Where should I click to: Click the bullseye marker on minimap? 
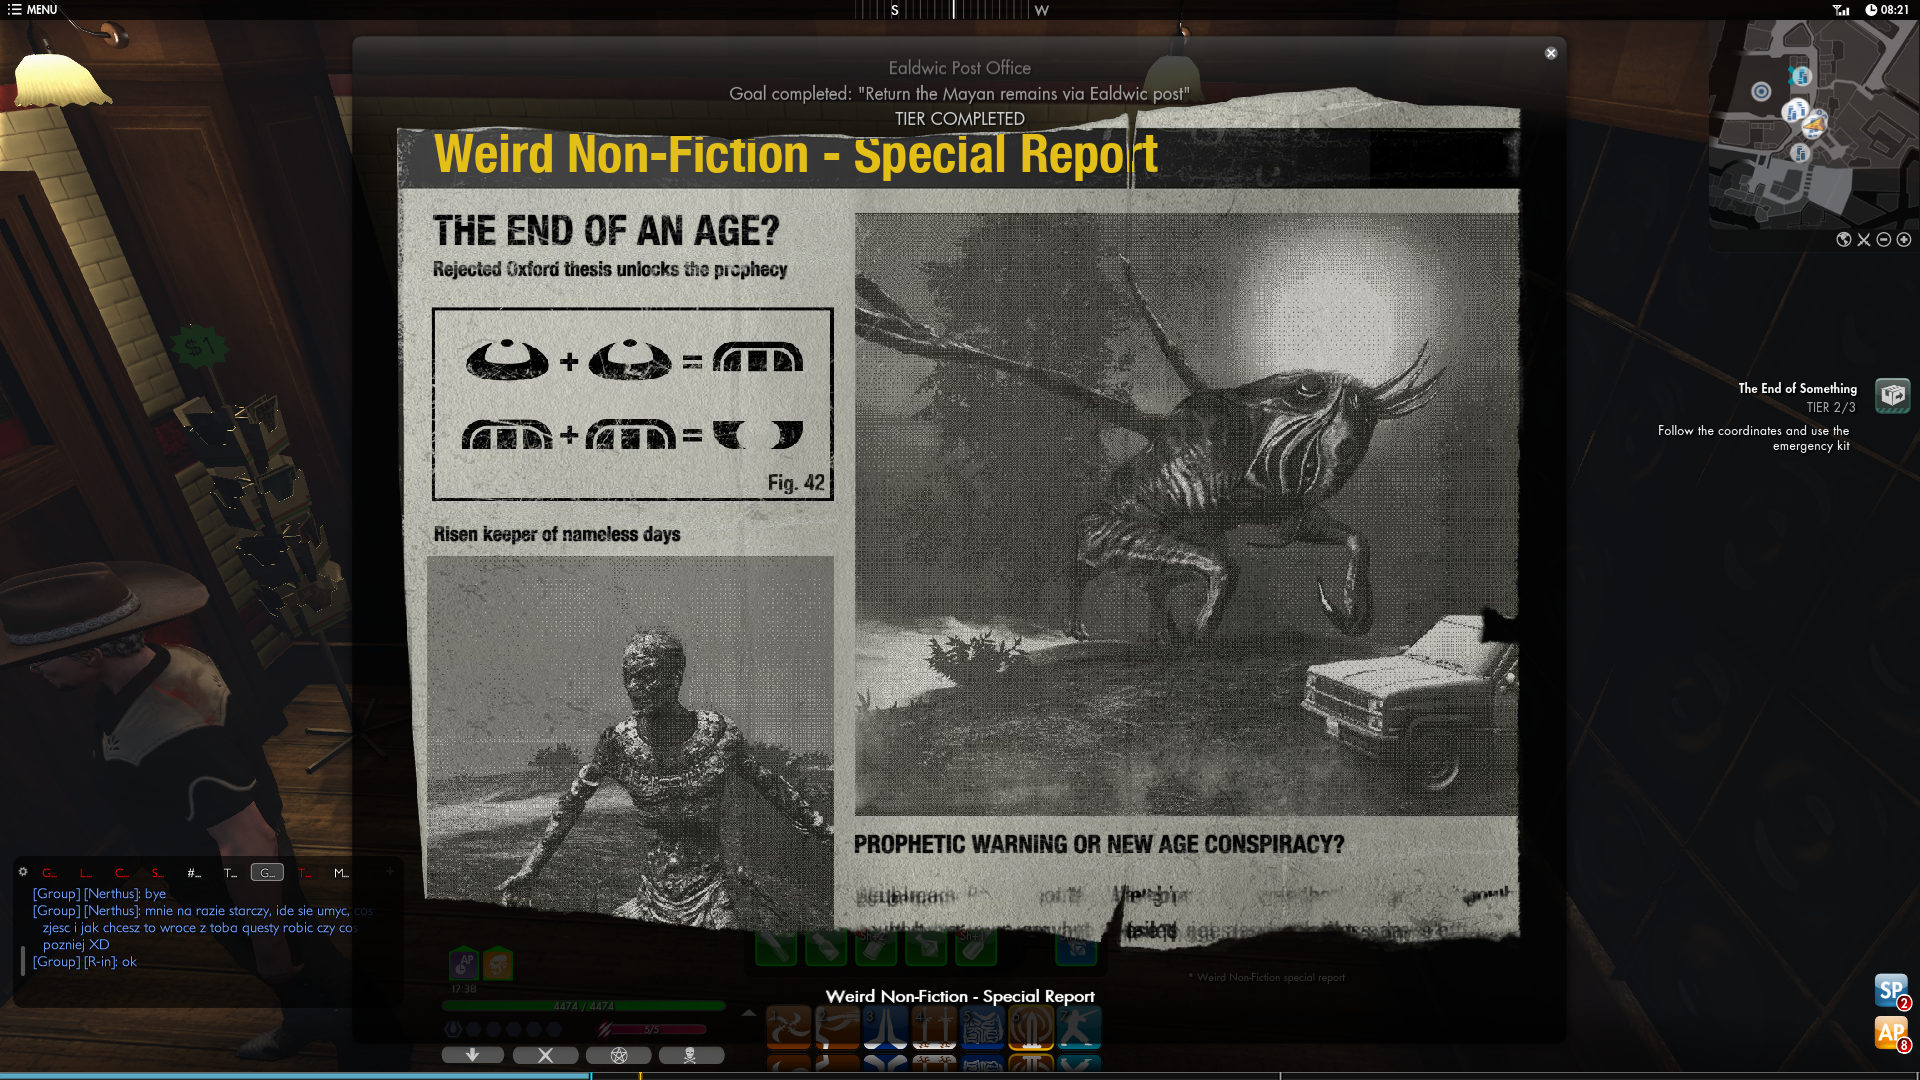(1761, 92)
